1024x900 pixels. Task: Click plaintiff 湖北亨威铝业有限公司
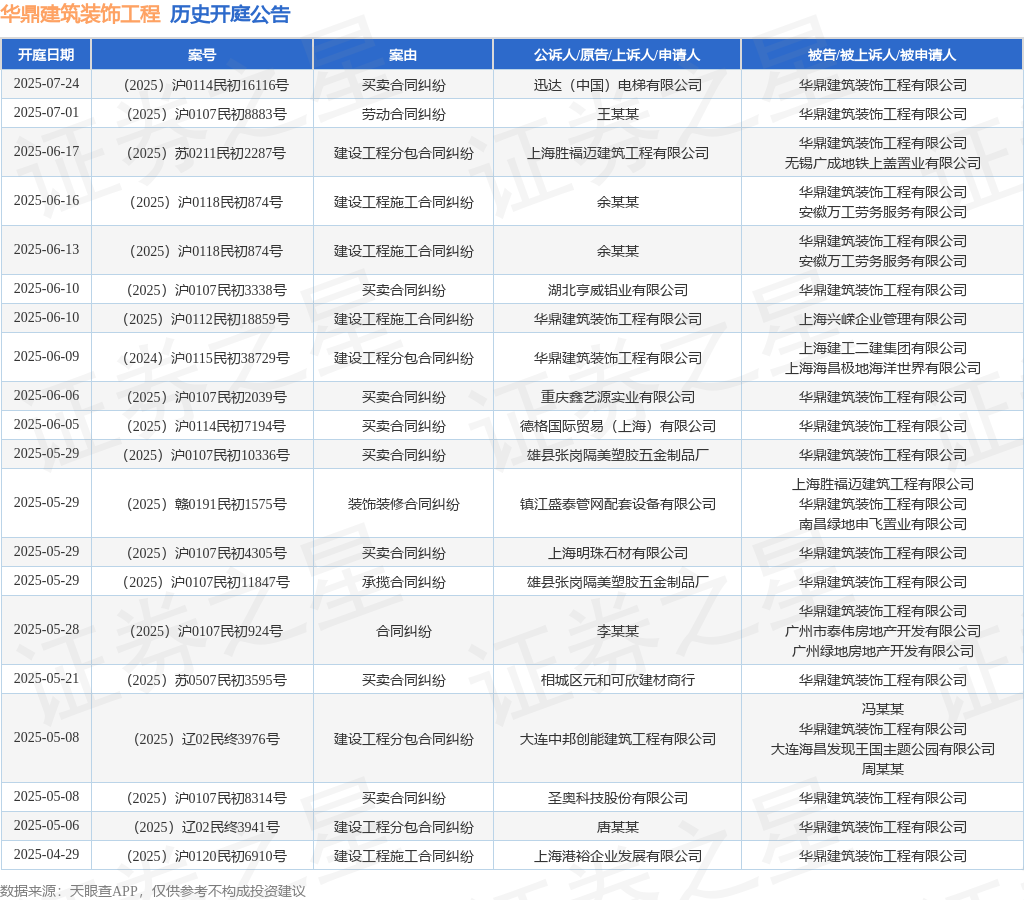[x=617, y=290]
